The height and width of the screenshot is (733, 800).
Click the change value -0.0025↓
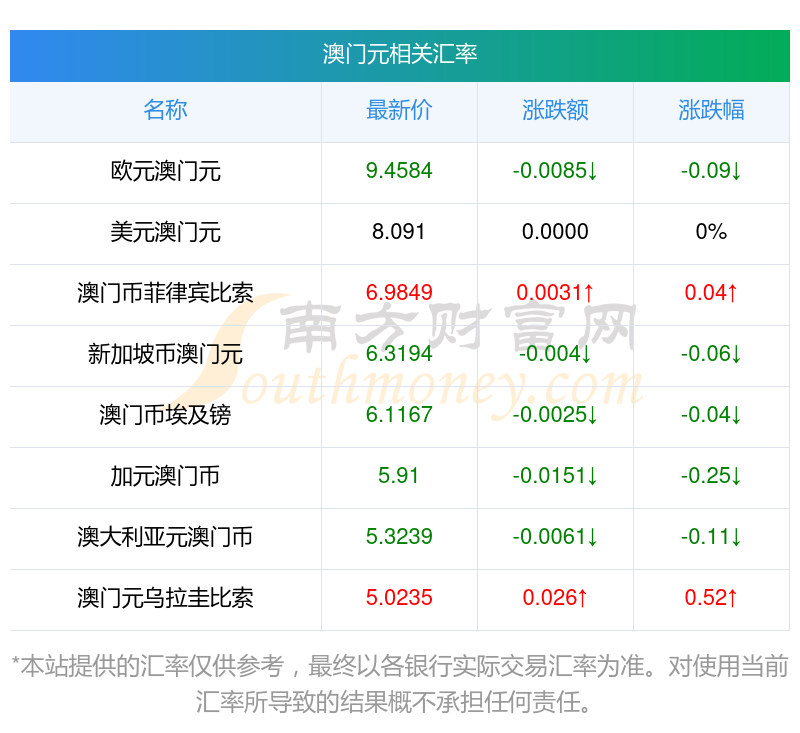coord(555,415)
